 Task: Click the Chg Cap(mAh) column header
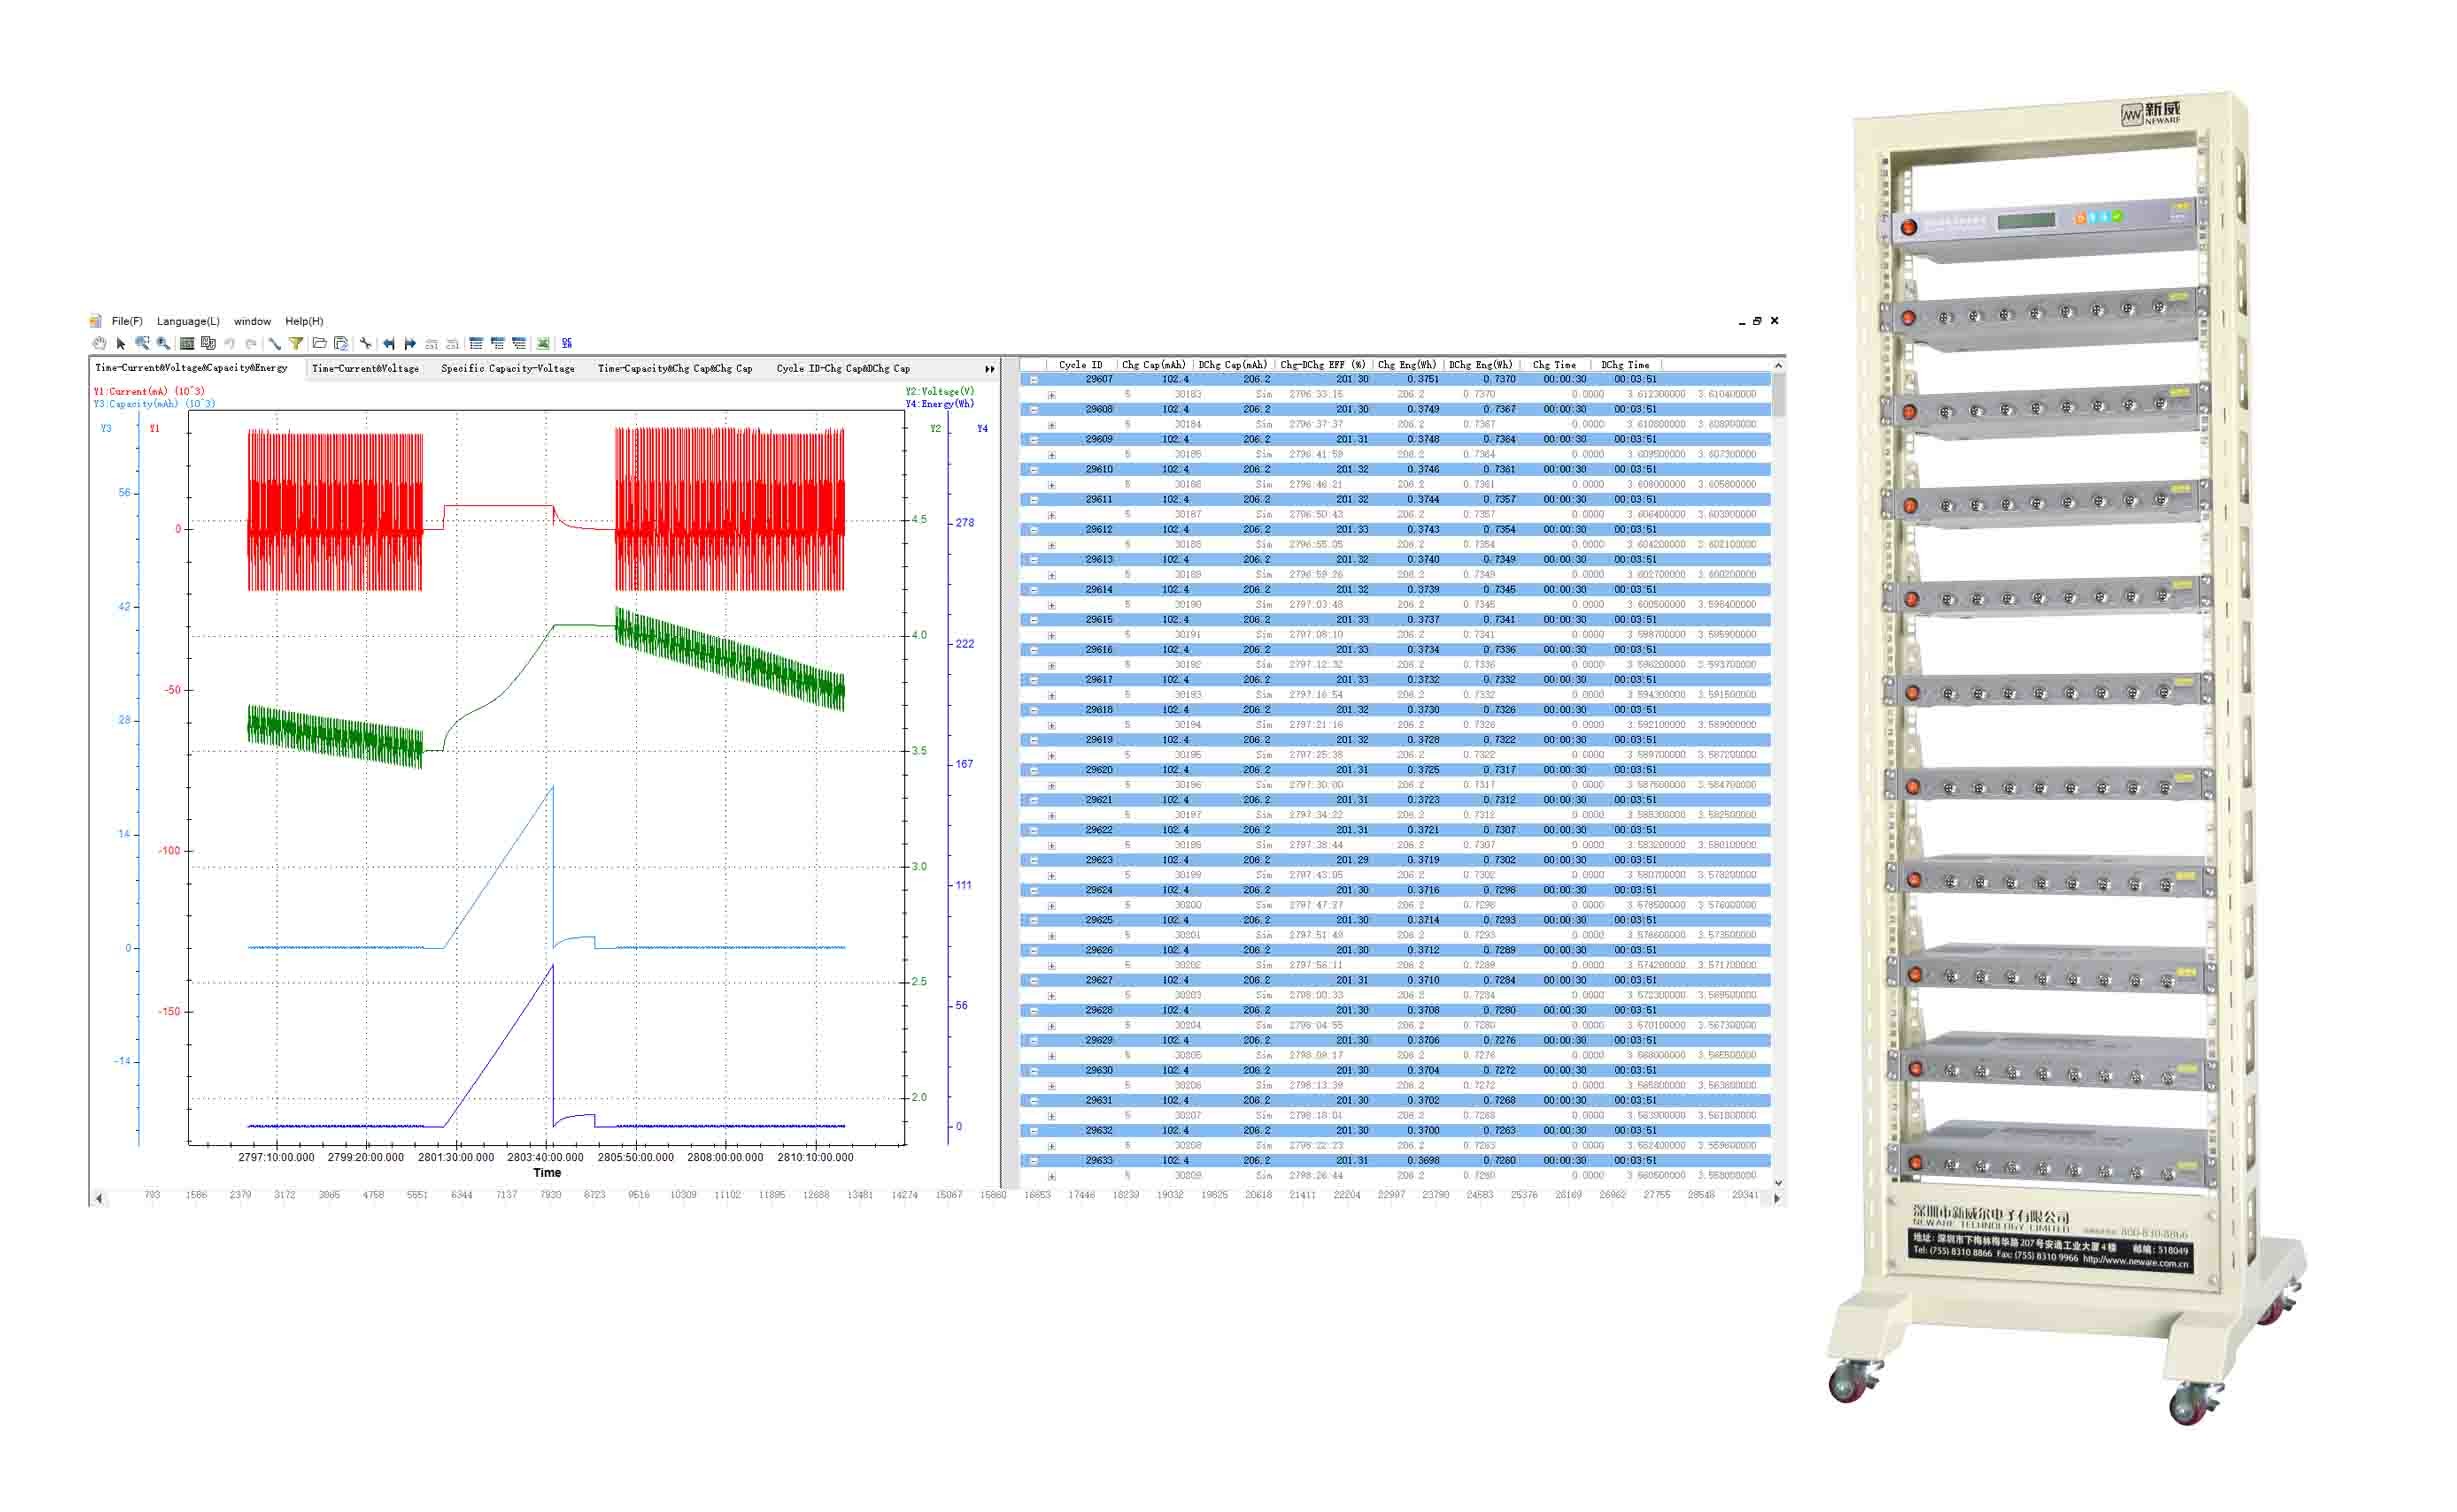coord(1154,365)
